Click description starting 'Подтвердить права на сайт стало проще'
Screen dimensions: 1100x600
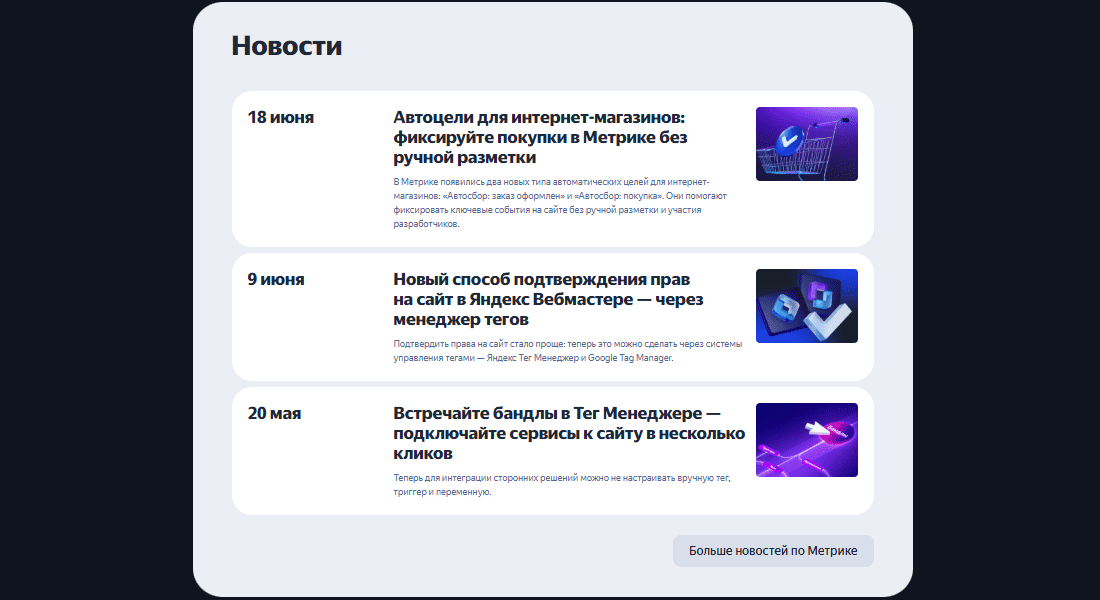tap(568, 351)
